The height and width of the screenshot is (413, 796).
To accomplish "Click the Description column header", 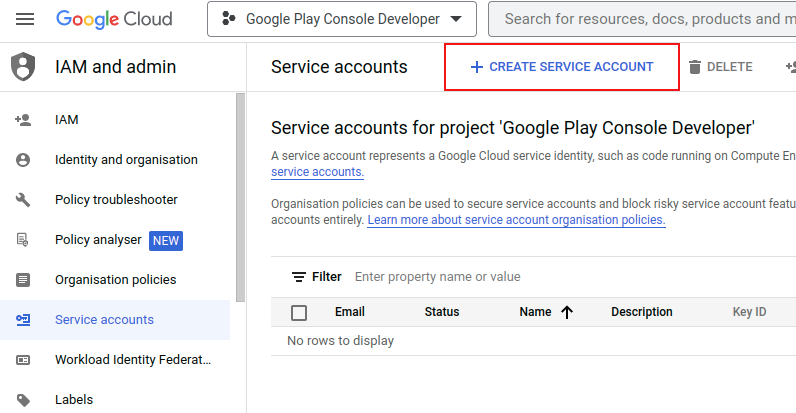I will pos(642,312).
